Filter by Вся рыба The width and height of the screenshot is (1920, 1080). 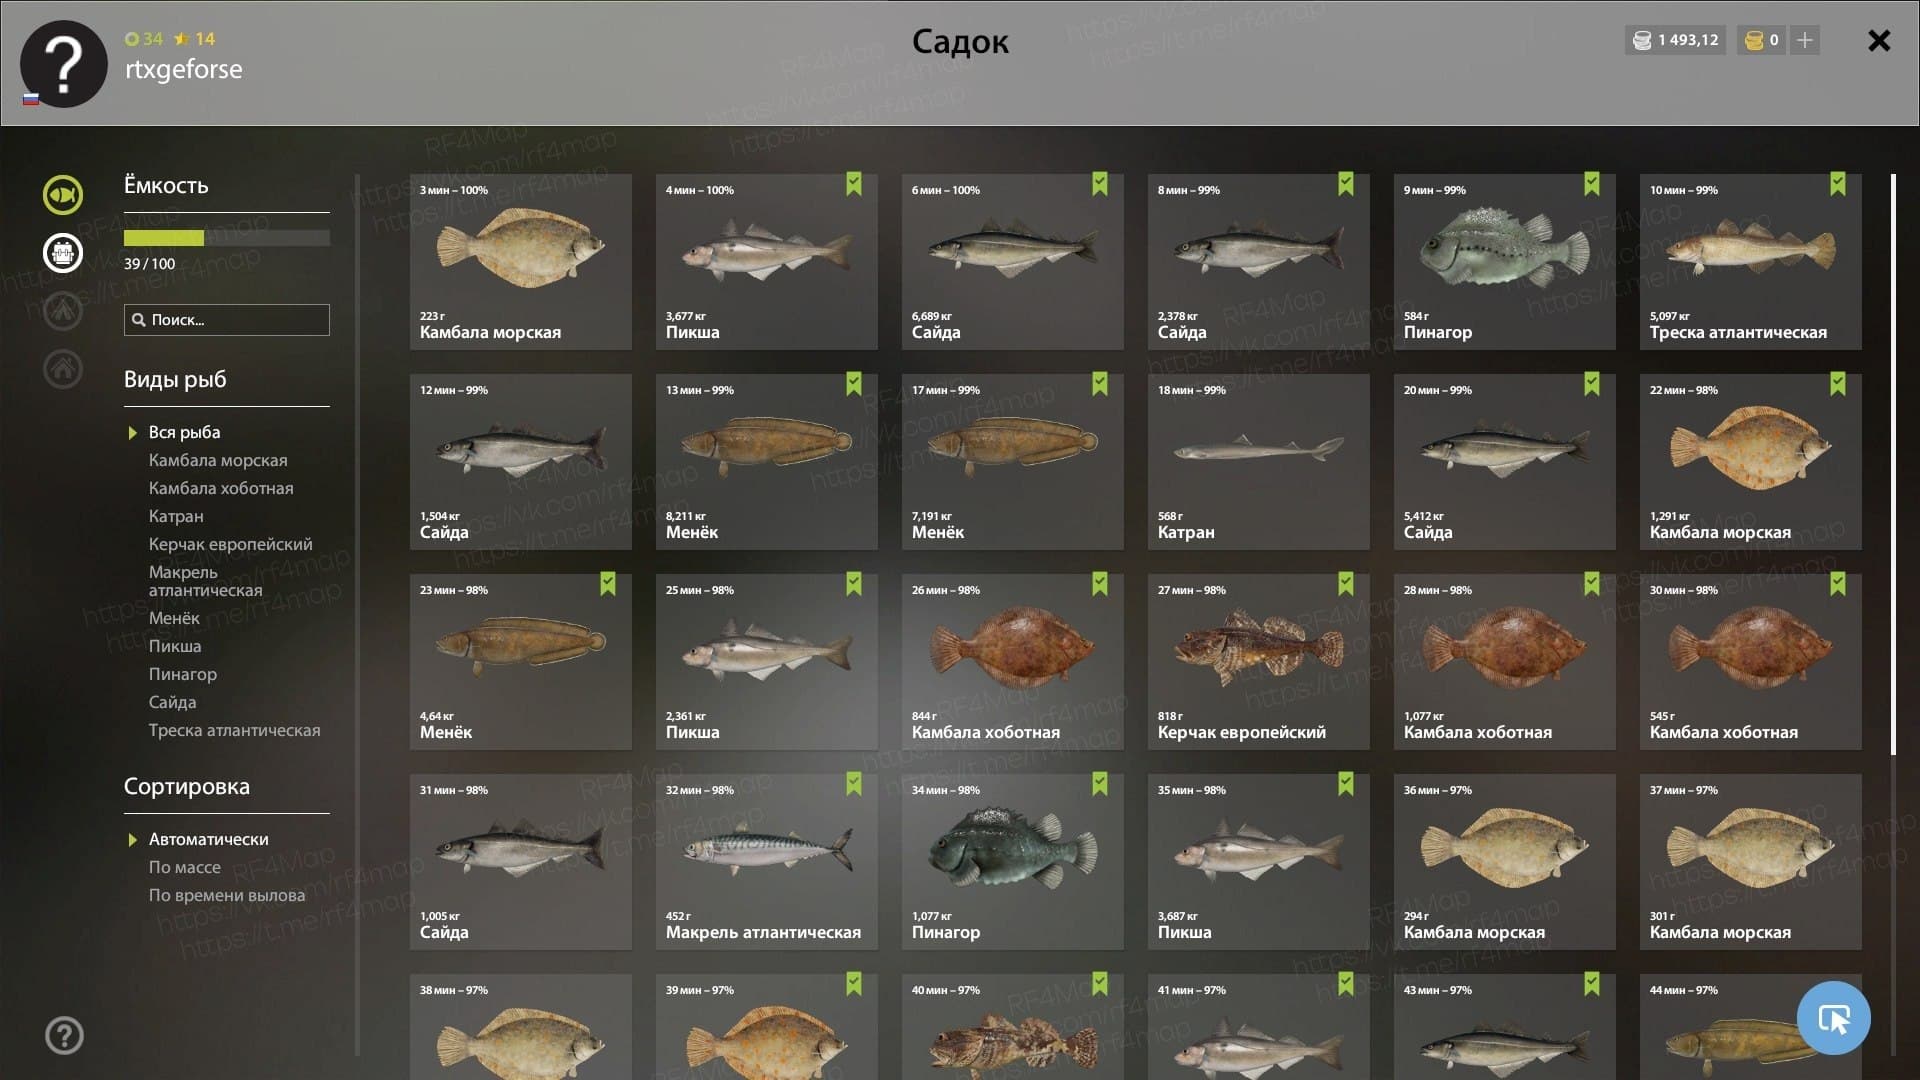tap(184, 432)
